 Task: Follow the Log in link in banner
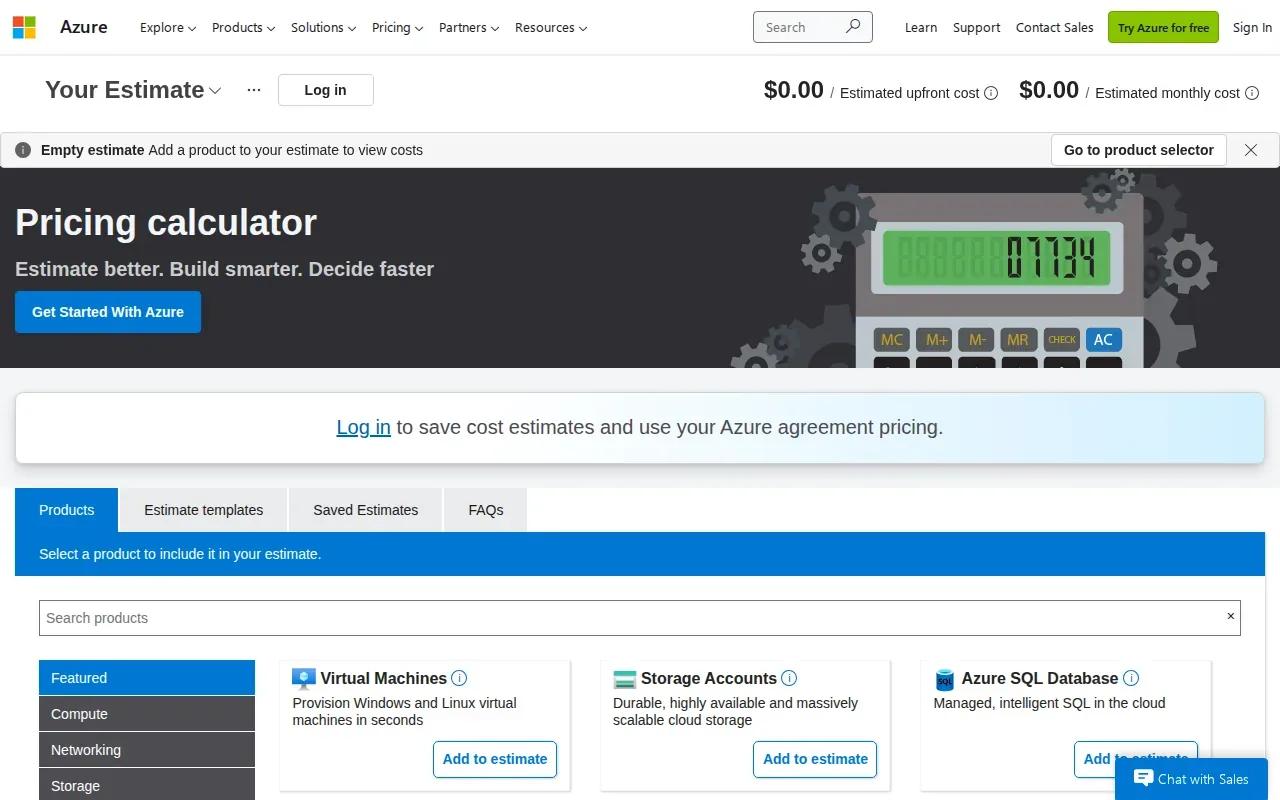point(363,427)
